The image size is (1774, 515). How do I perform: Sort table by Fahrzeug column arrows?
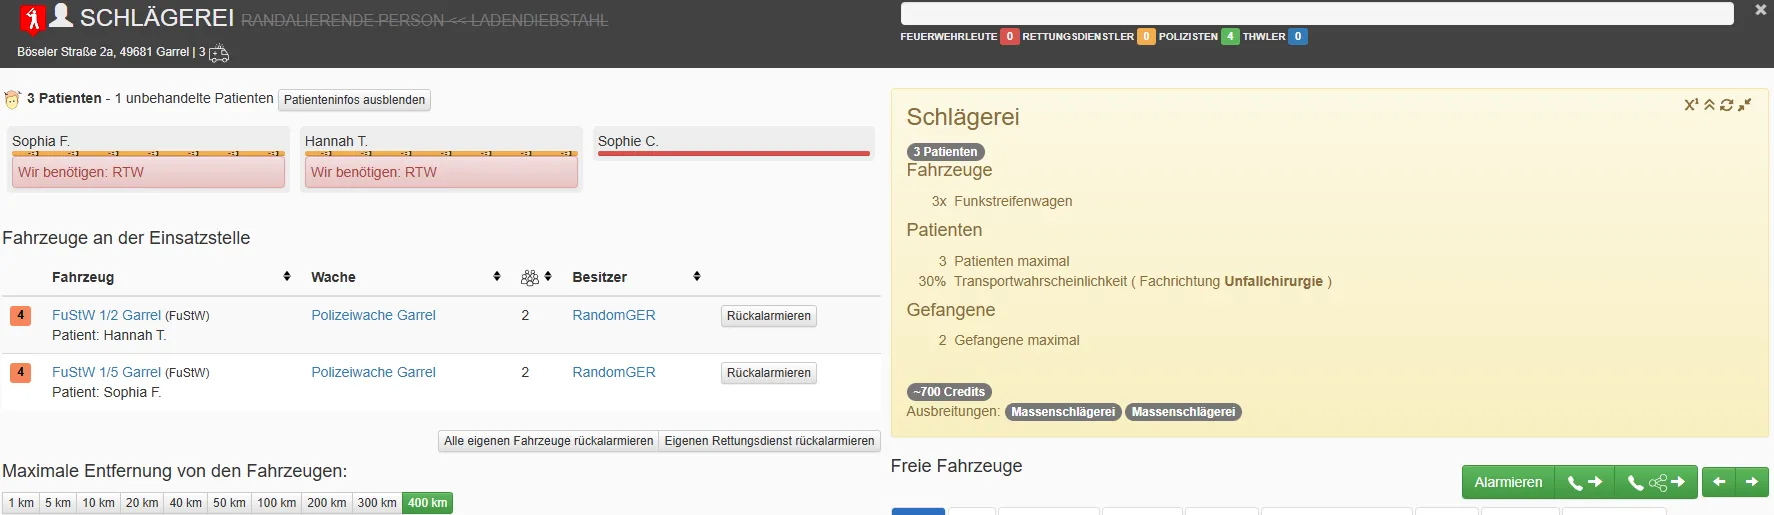(287, 277)
